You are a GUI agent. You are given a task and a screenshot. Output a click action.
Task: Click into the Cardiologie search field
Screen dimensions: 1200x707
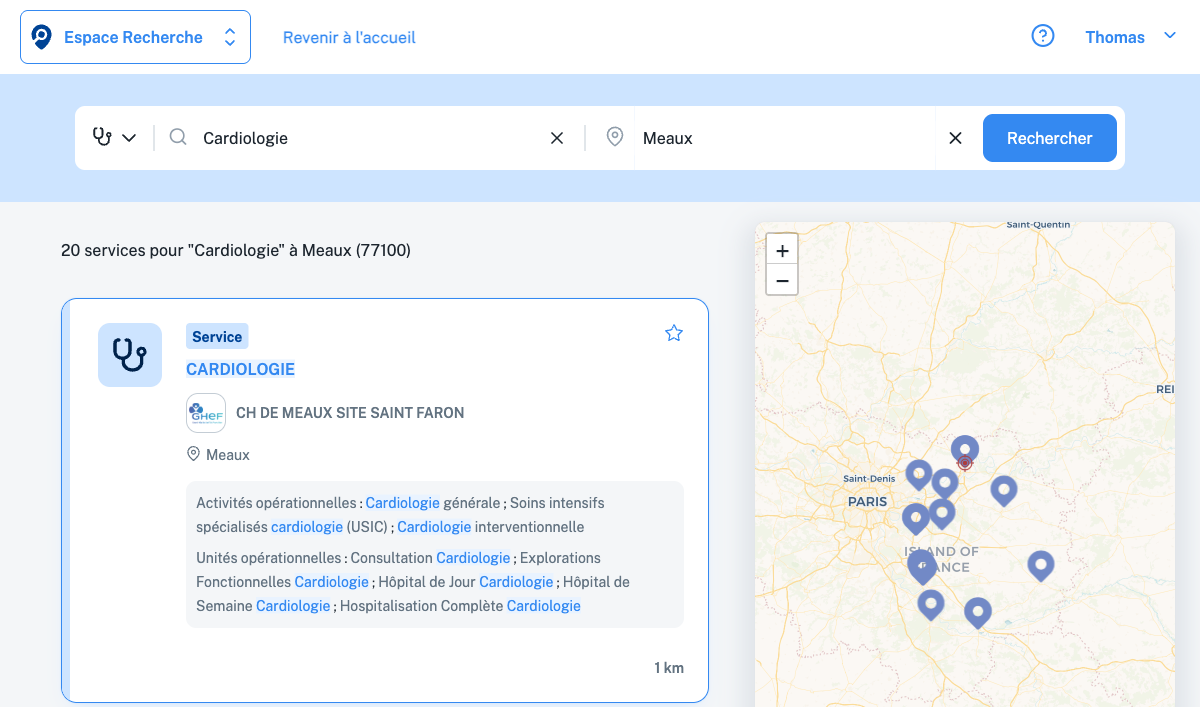pos(370,138)
